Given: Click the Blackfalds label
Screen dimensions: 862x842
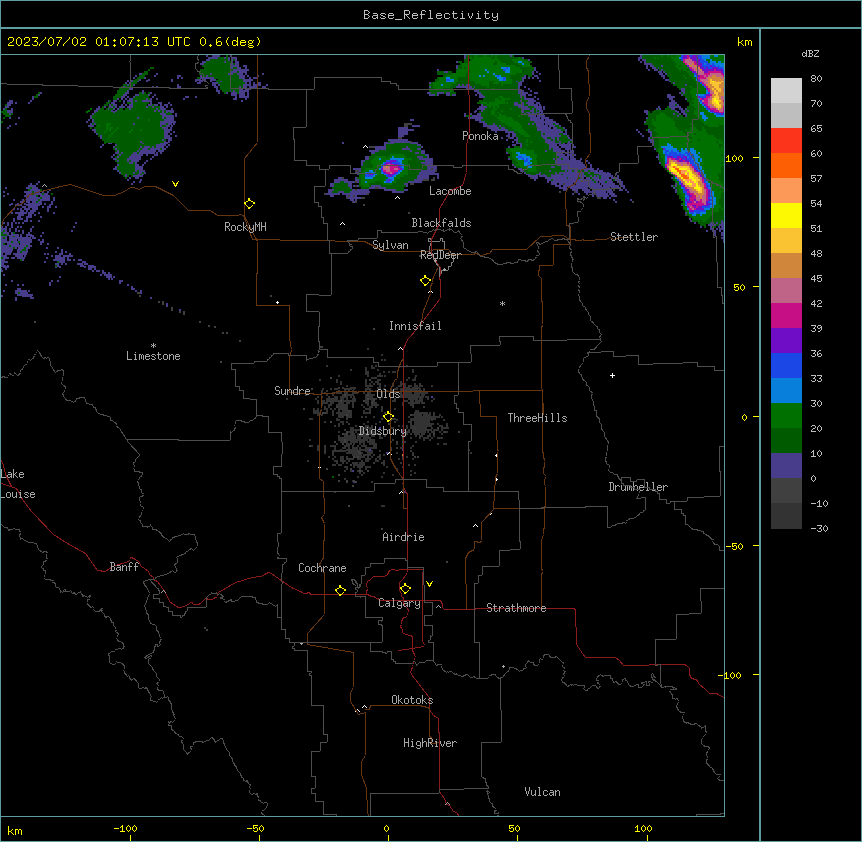Looking at the screenshot, I should coord(441,223).
